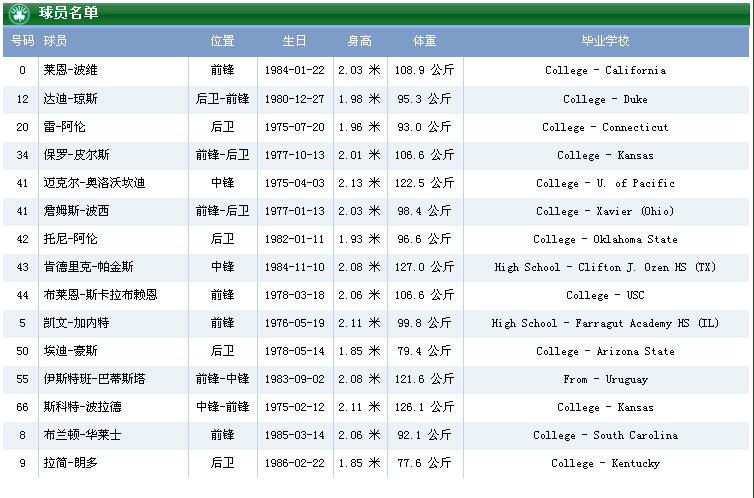Click position 中锋-前锋
Screen dimensions: 754x498
(222, 407)
